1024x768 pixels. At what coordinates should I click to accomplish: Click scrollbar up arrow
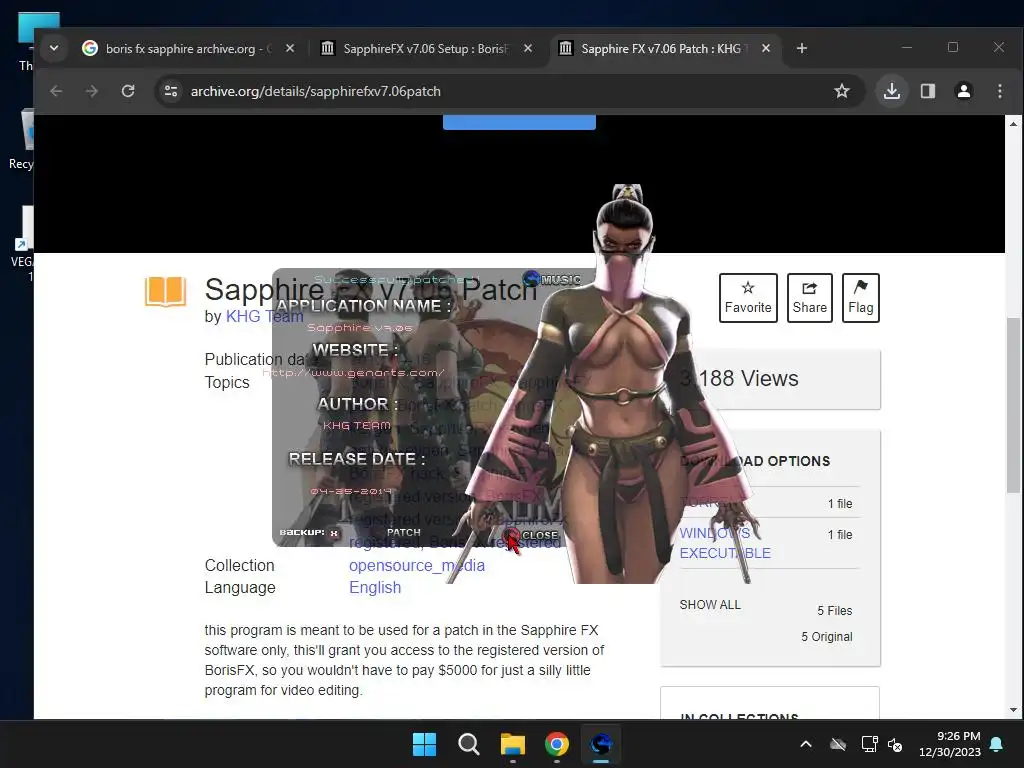pos(1013,123)
